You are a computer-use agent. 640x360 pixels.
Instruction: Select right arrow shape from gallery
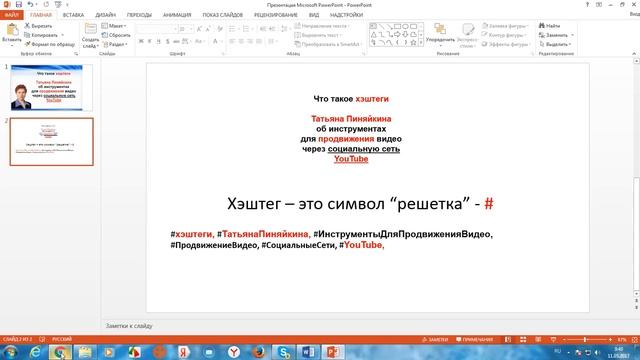[x=397, y=35]
